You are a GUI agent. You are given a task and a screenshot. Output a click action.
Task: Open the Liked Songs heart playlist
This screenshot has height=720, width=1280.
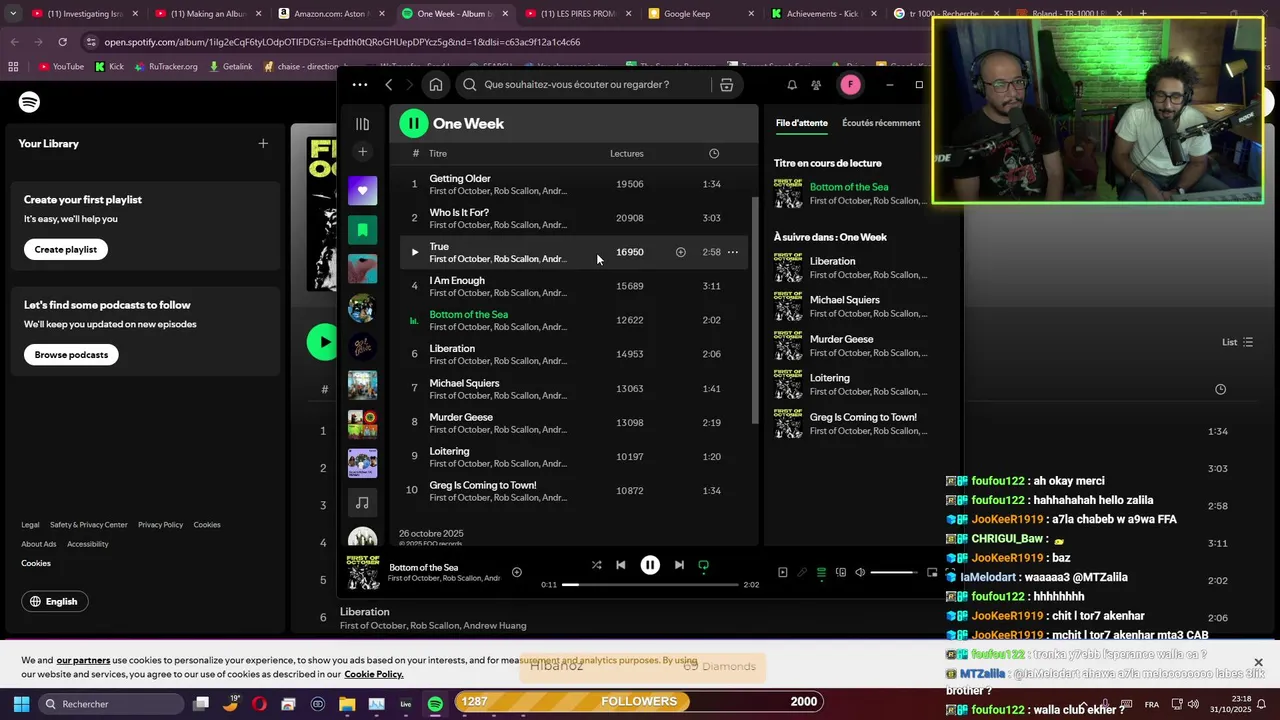362,190
